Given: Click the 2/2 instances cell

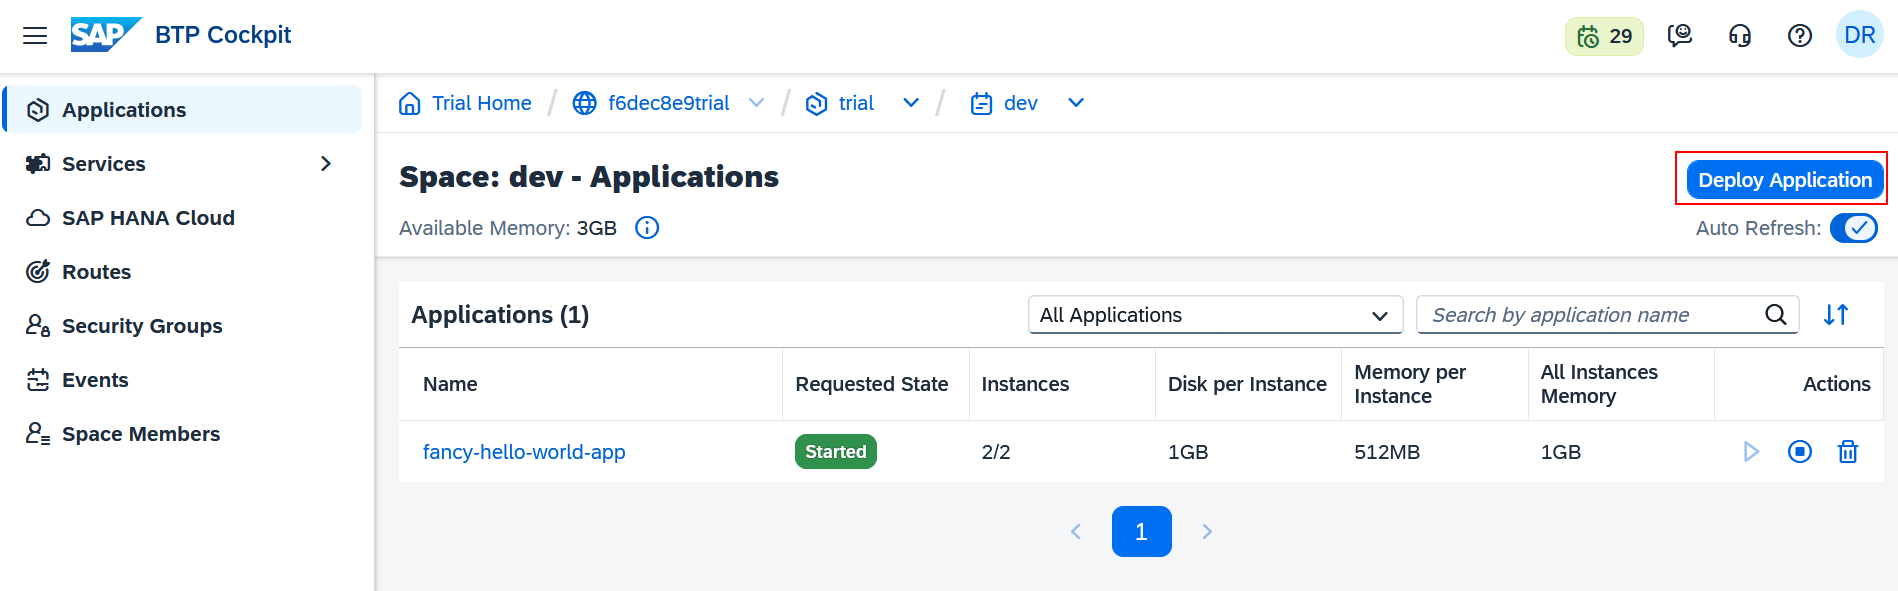Looking at the screenshot, I should 996,452.
